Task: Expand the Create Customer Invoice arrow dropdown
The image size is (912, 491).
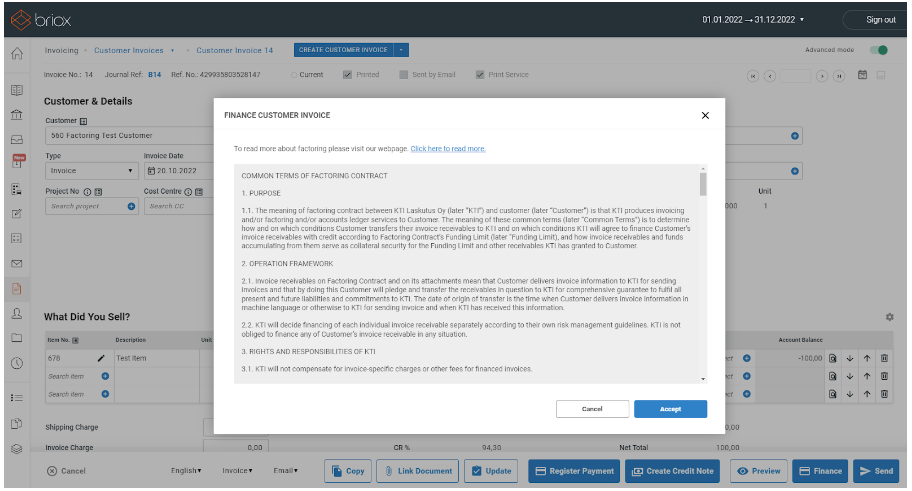Action: 402,49
